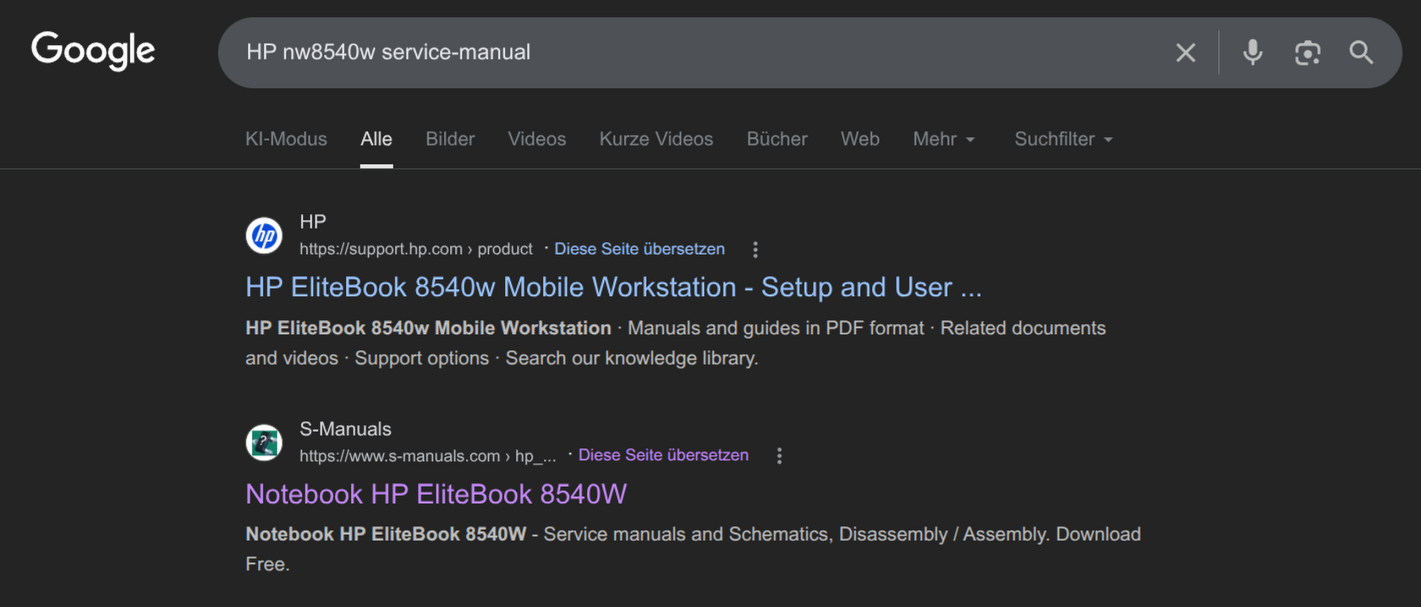Open HP EliteBook 8540w Mobile Workstation result
The width and height of the screenshot is (1421, 607).
[613, 287]
